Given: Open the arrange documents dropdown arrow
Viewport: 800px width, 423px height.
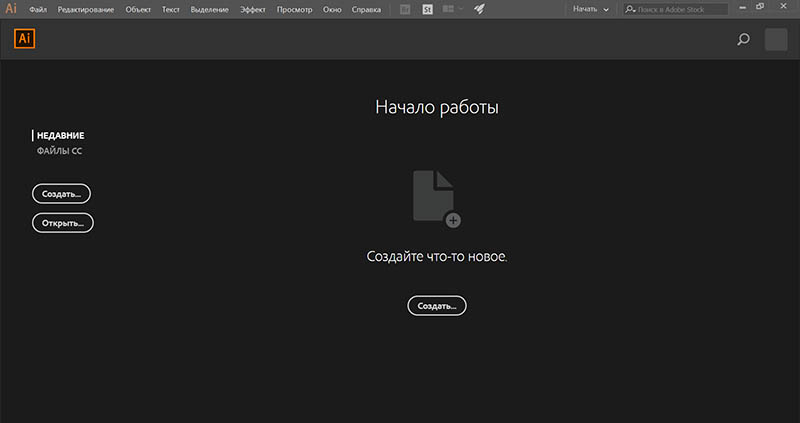Looking at the screenshot, I should pos(460,9).
